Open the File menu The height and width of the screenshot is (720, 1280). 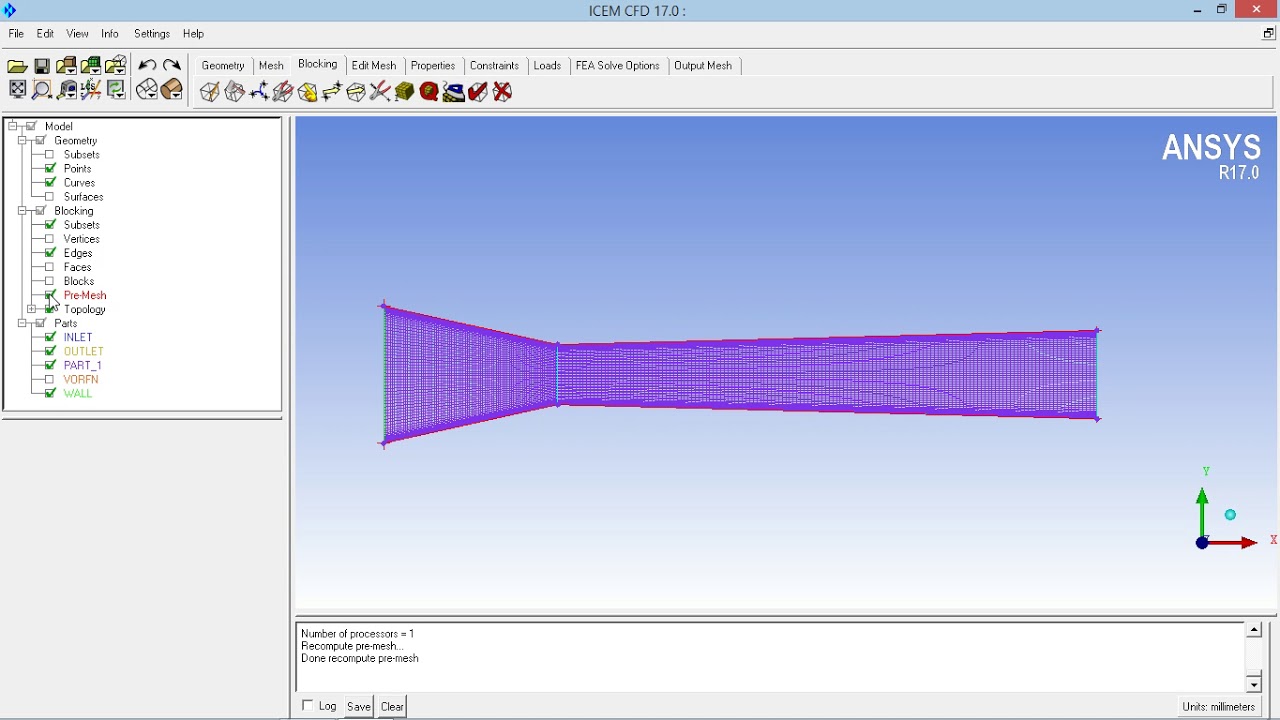pos(16,34)
